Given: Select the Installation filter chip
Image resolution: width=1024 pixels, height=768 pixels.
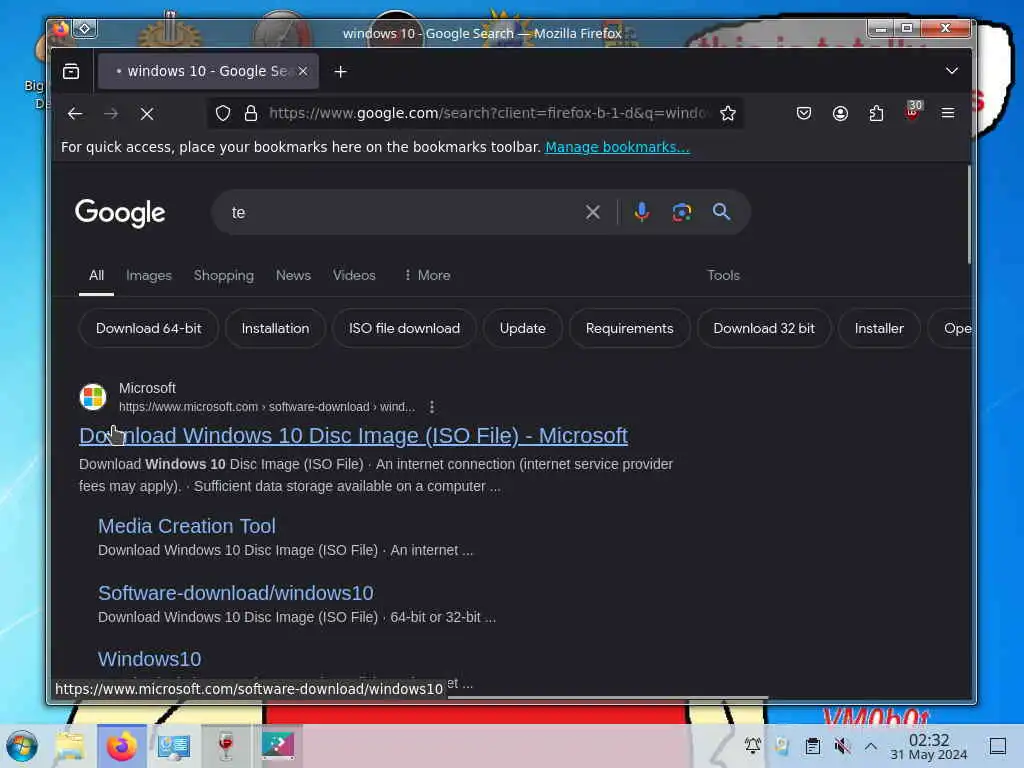Looking at the screenshot, I should pos(276,328).
